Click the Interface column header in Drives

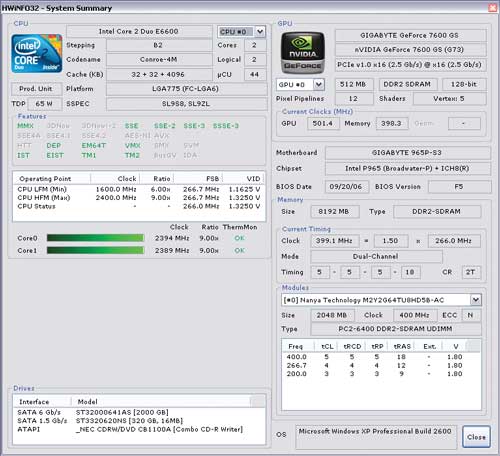tap(42, 402)
